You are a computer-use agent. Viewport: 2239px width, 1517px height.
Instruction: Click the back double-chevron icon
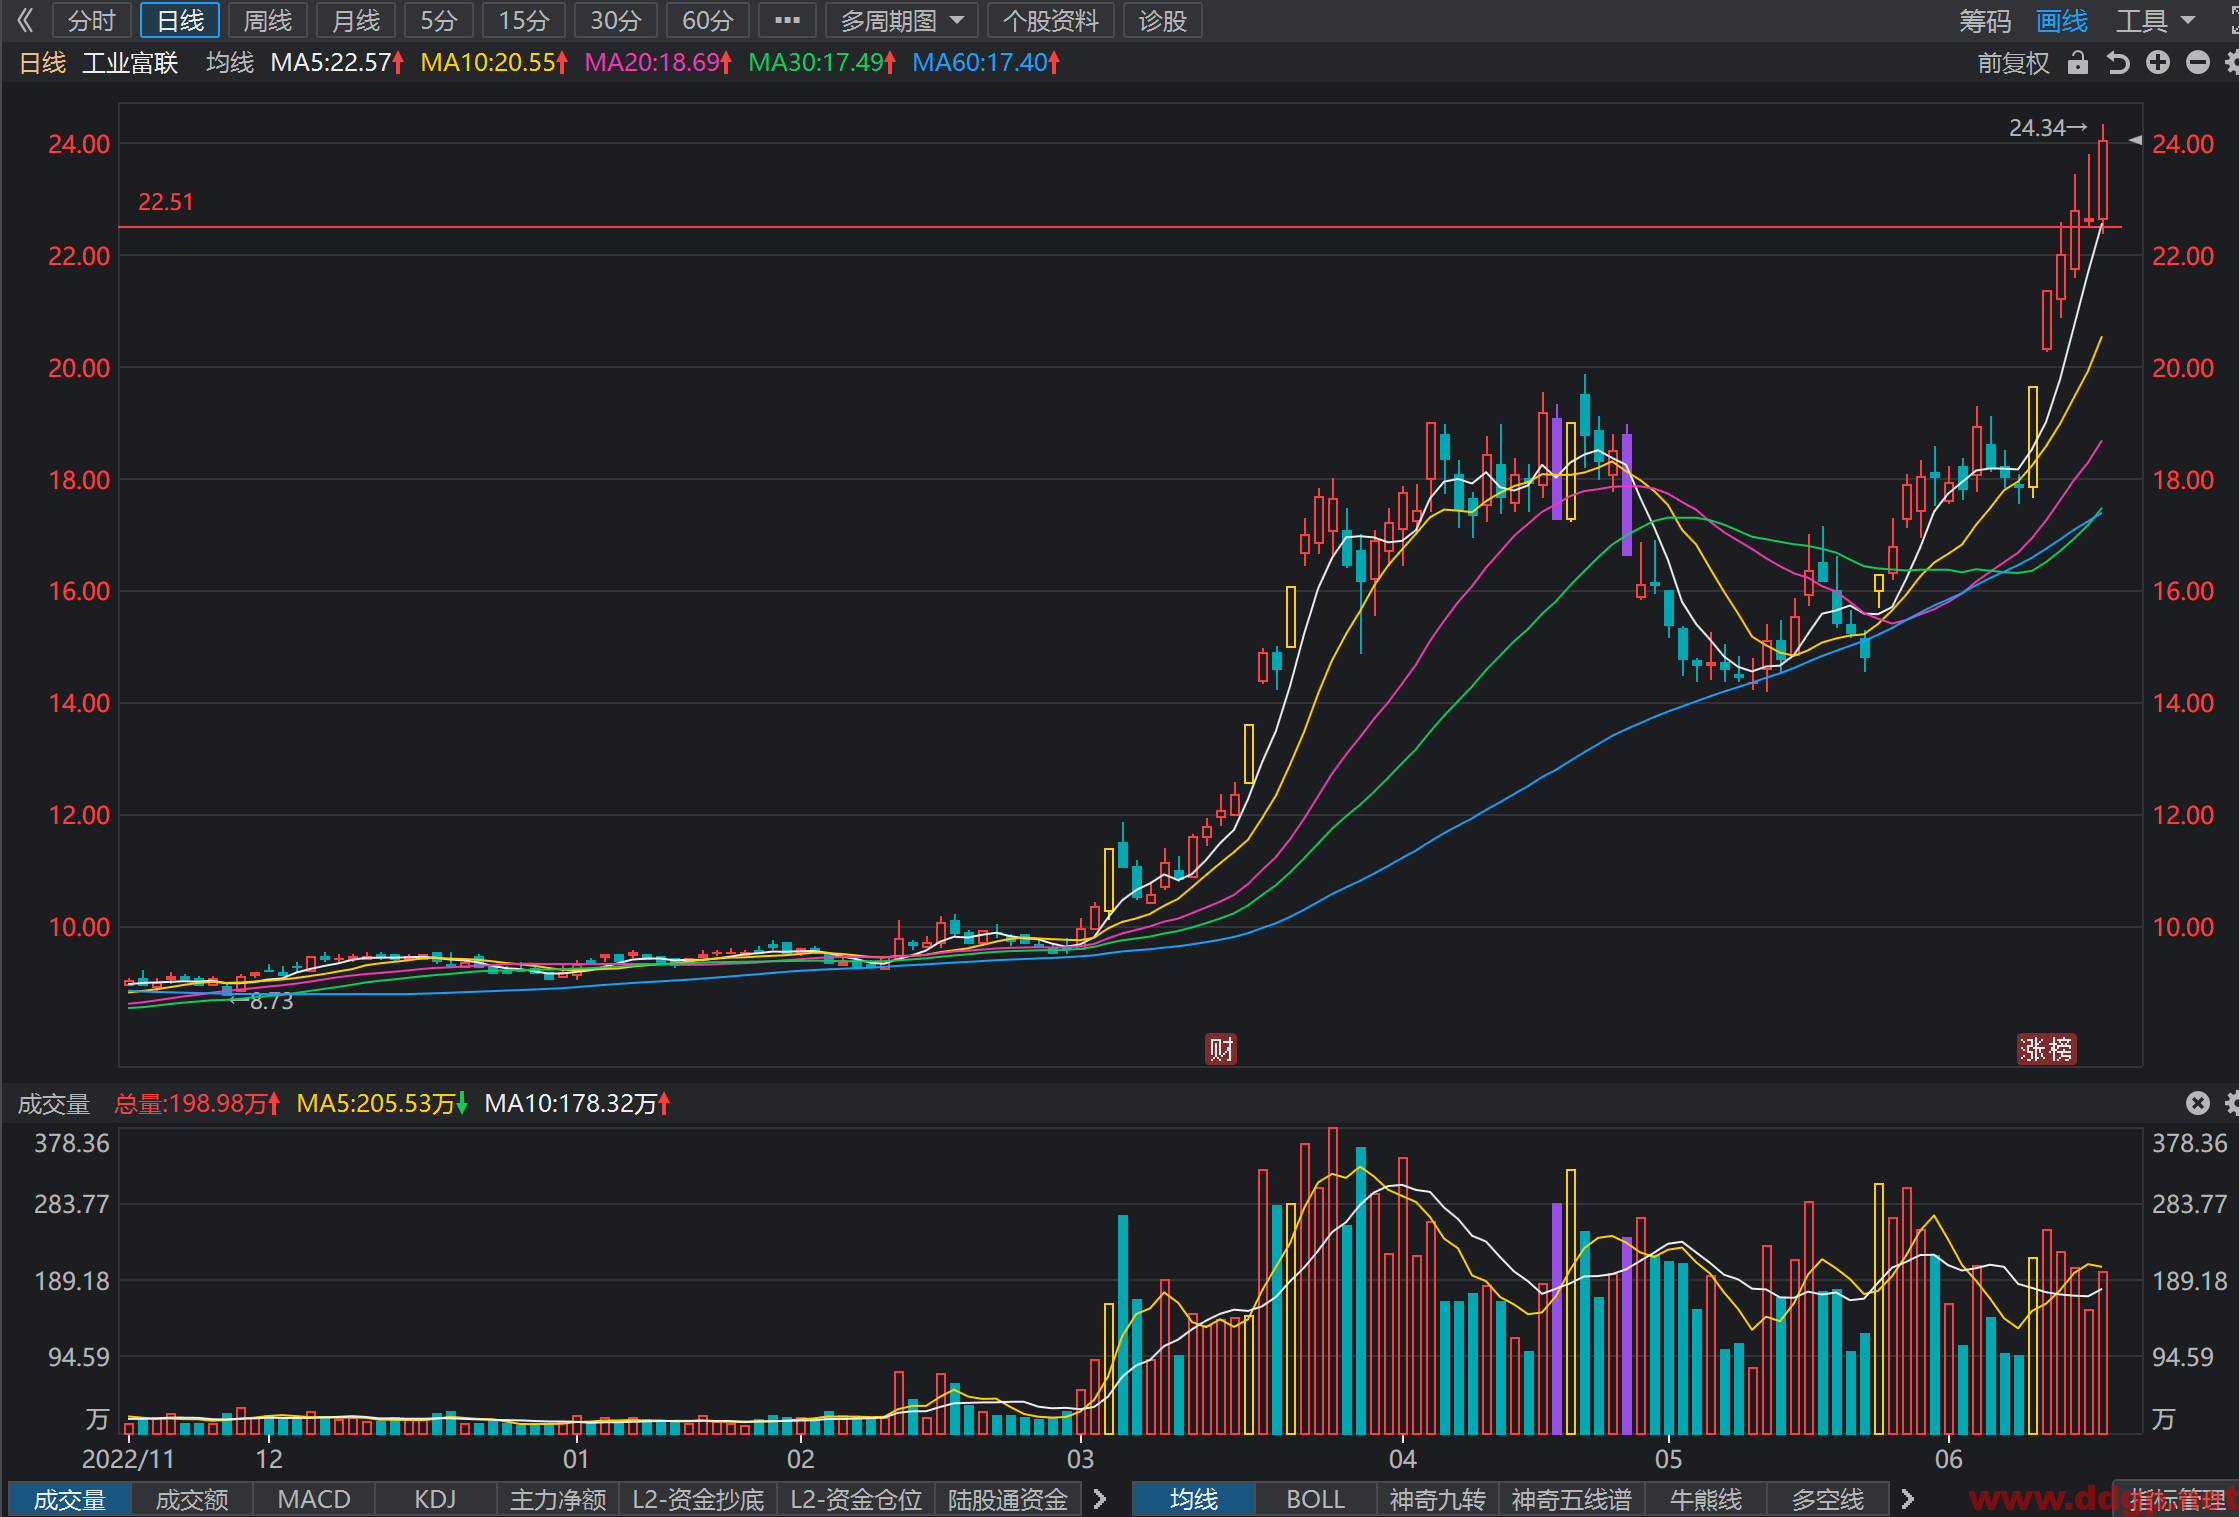click(25, 20)
